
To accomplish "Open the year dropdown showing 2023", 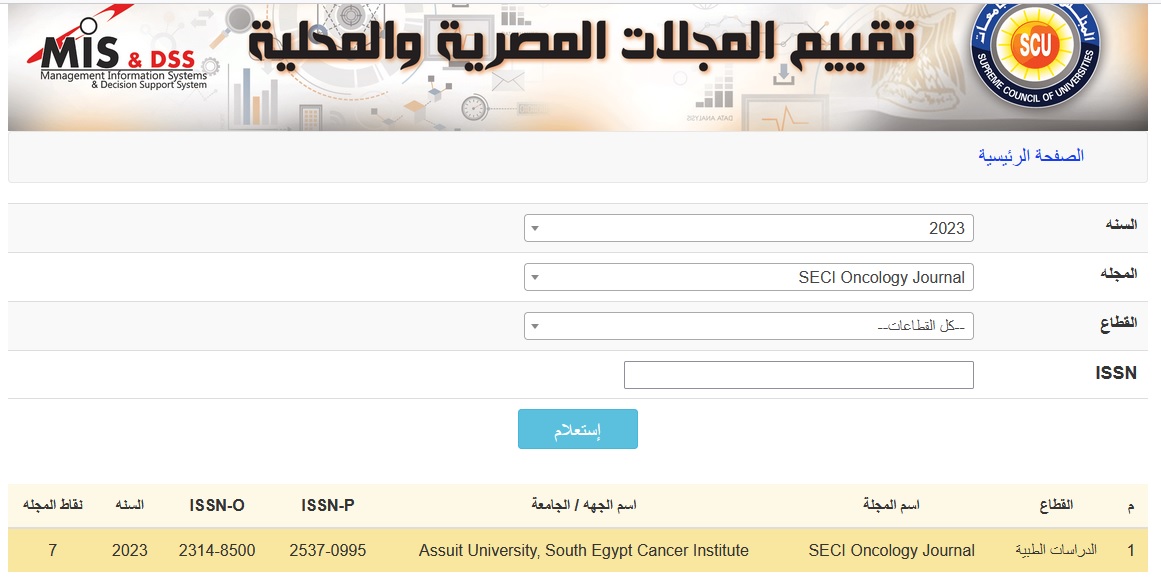I will 748,228.
